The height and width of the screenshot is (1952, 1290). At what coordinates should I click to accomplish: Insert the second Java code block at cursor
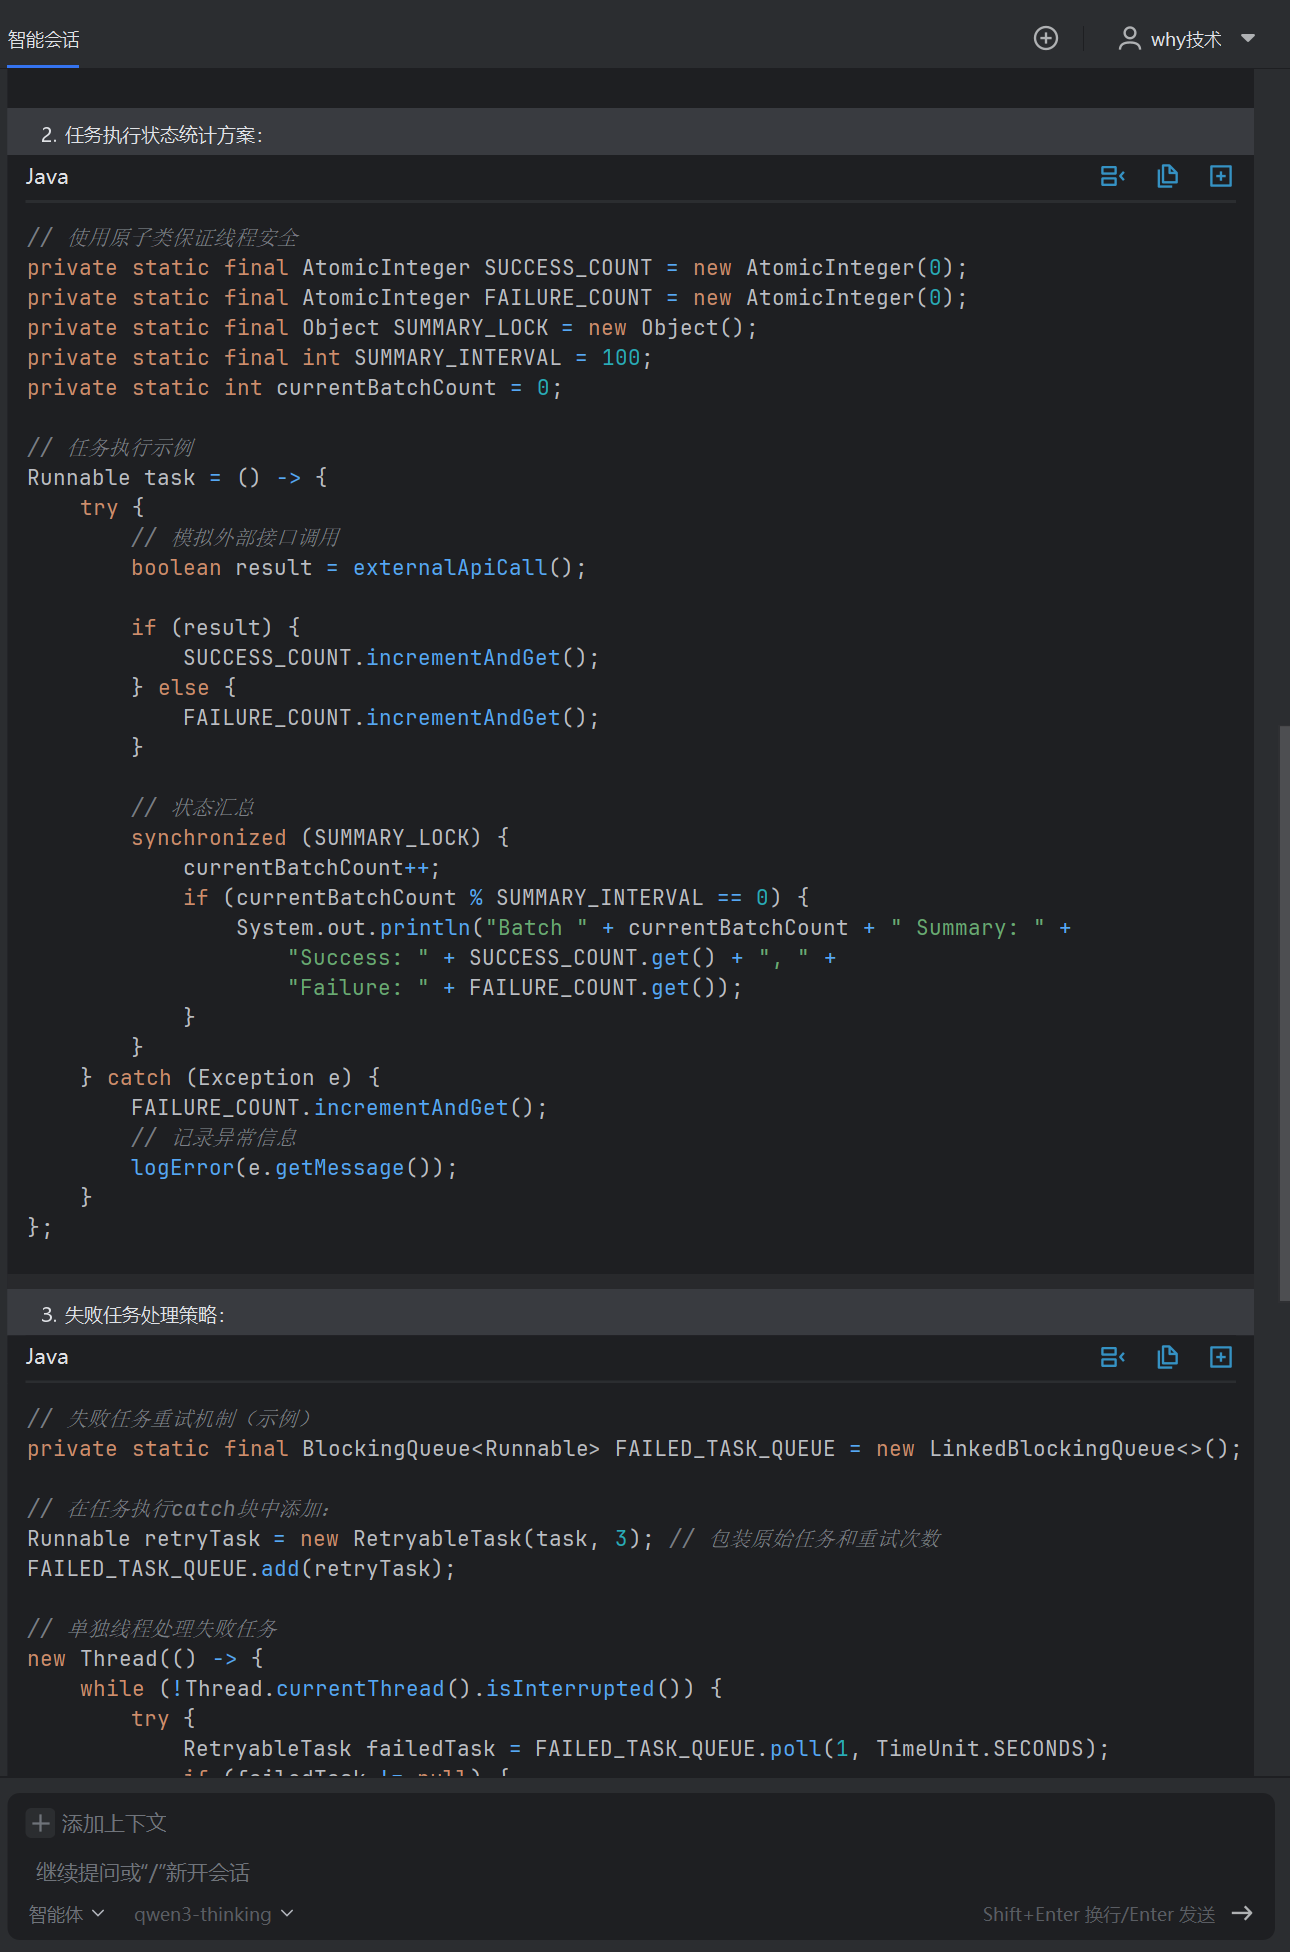[x=1112, y=1357]
